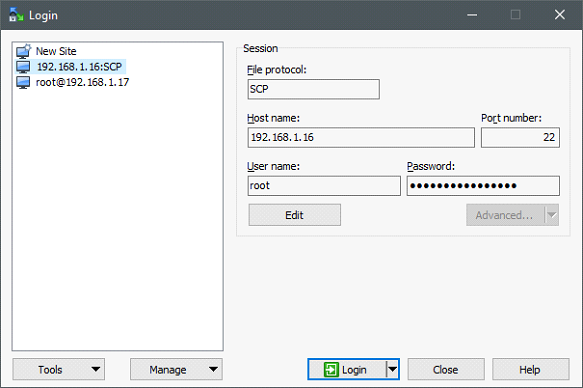Close the Login window with X

click(x=560, y=15)
